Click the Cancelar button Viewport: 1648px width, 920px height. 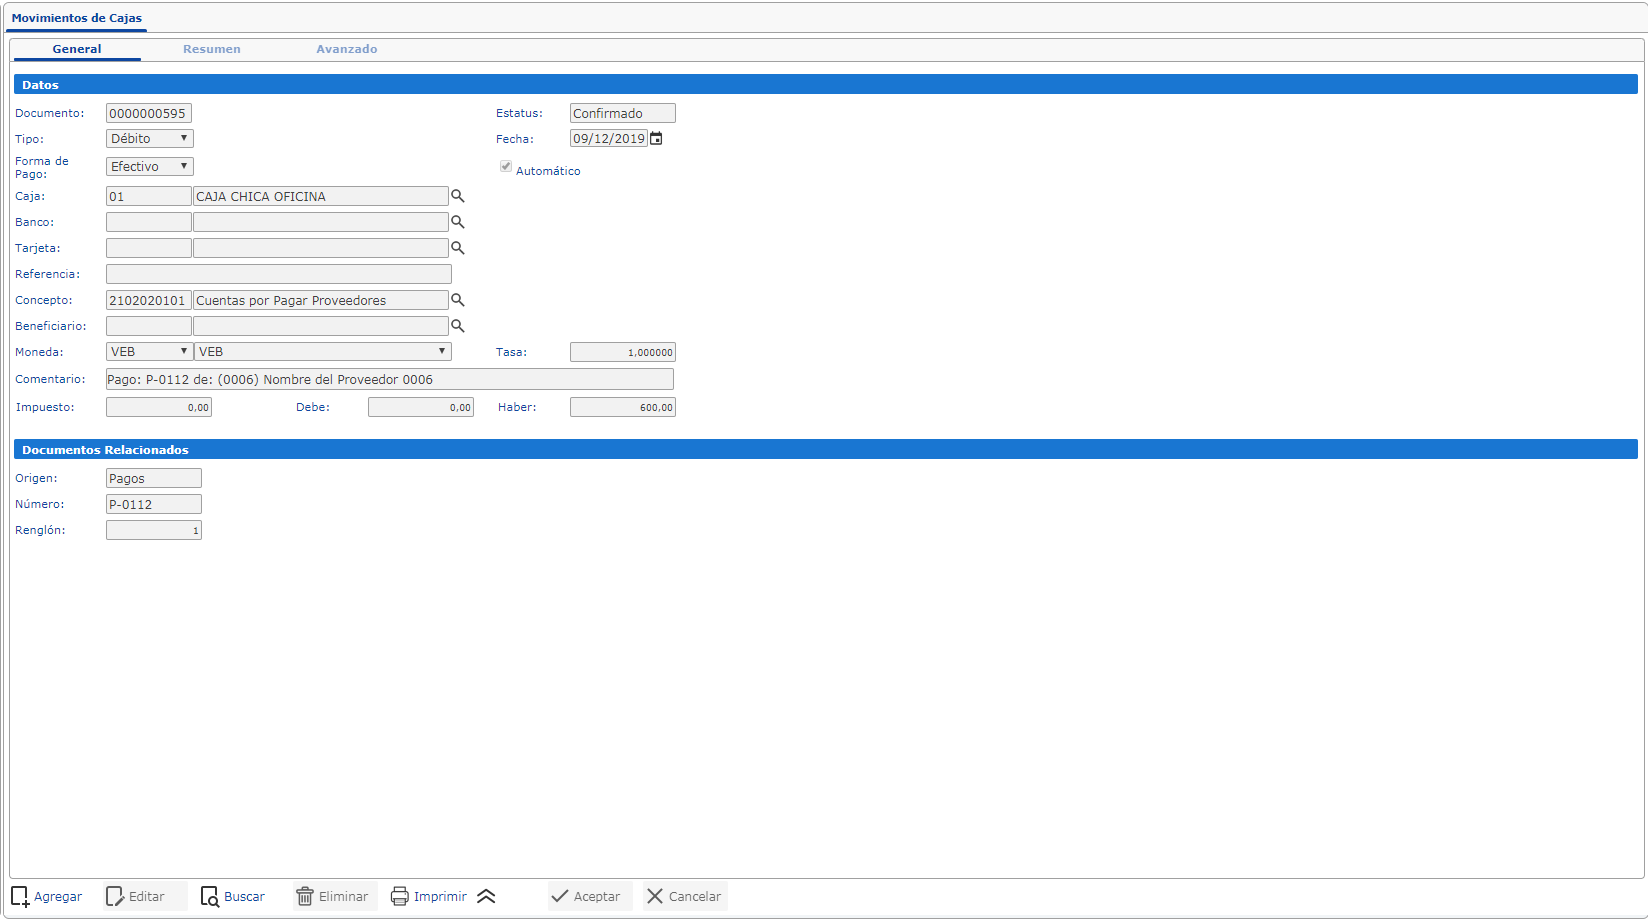(x=684, y=896)
